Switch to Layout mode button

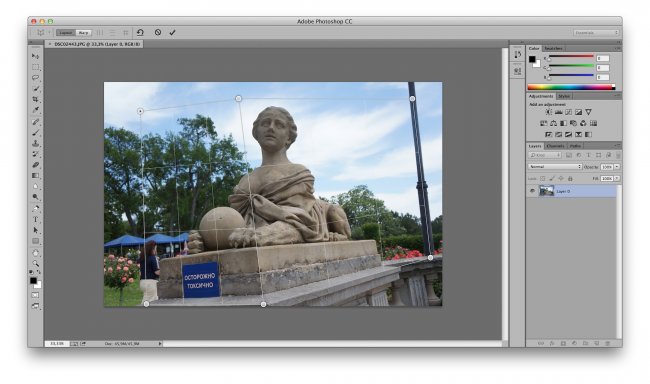click(65, 32)
